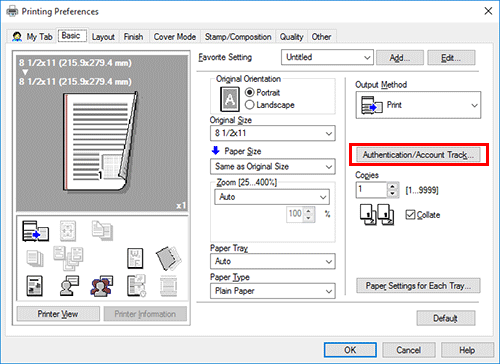The height and width of the screenshot is (364, 500).
Task: Select the Portrait orientation radio button
Action: click(250, 92)
